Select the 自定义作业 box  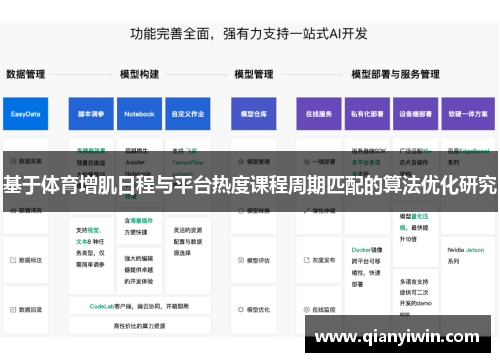point(188,114)
